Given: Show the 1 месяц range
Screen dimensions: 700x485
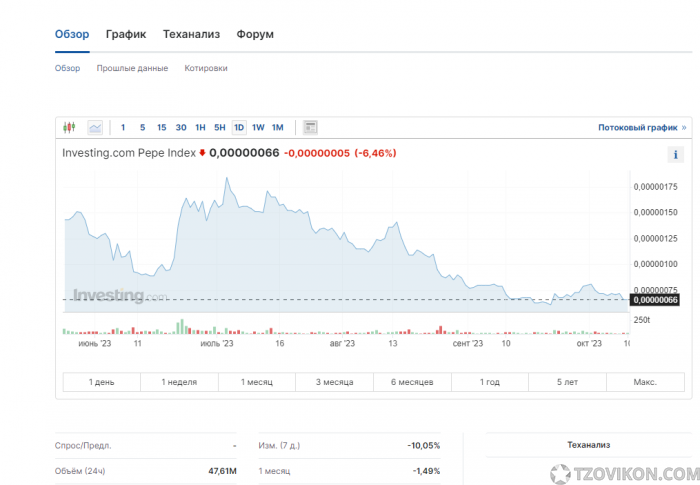Looking at the screenshot, I should [257, 382].
